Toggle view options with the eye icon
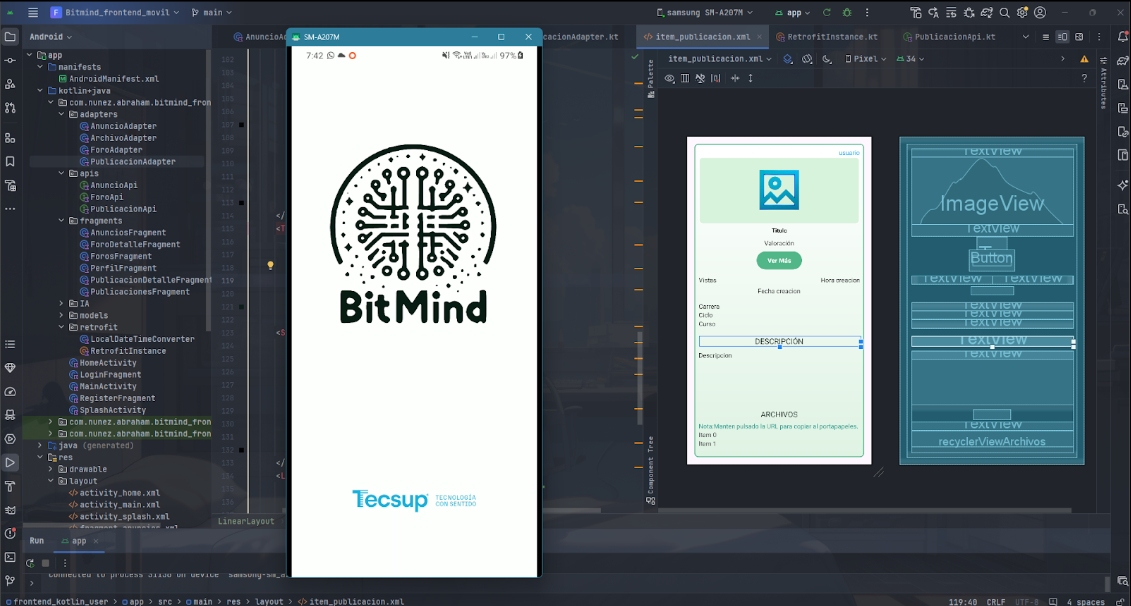 coord(669,77)
